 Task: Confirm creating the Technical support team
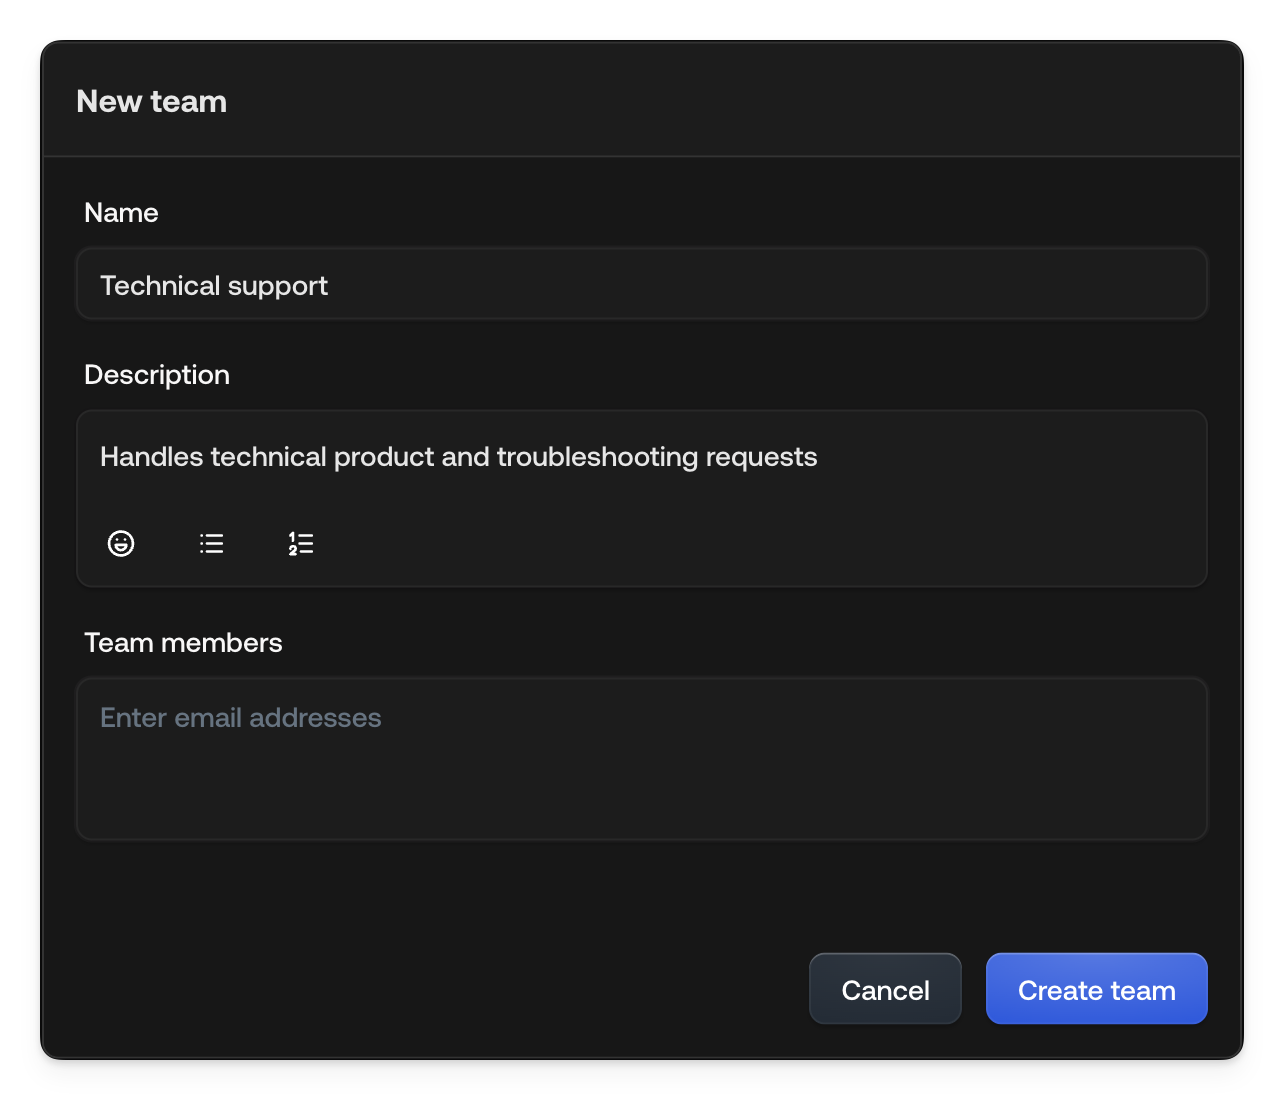pos(1096,989)
